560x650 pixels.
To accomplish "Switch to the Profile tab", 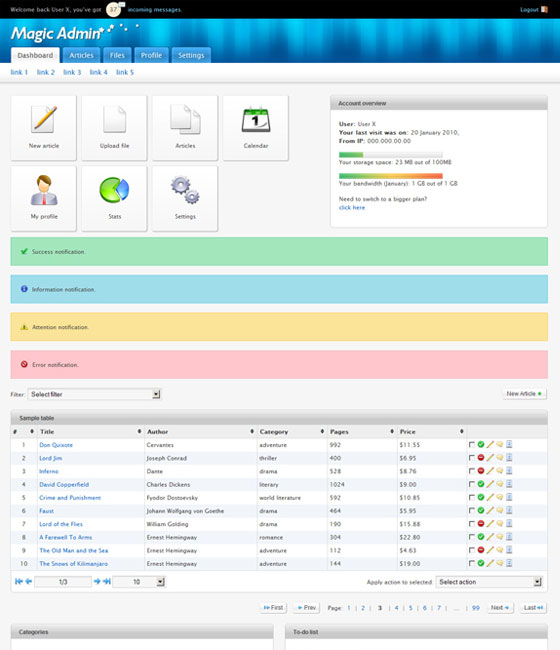I will (x=151, y=55).
